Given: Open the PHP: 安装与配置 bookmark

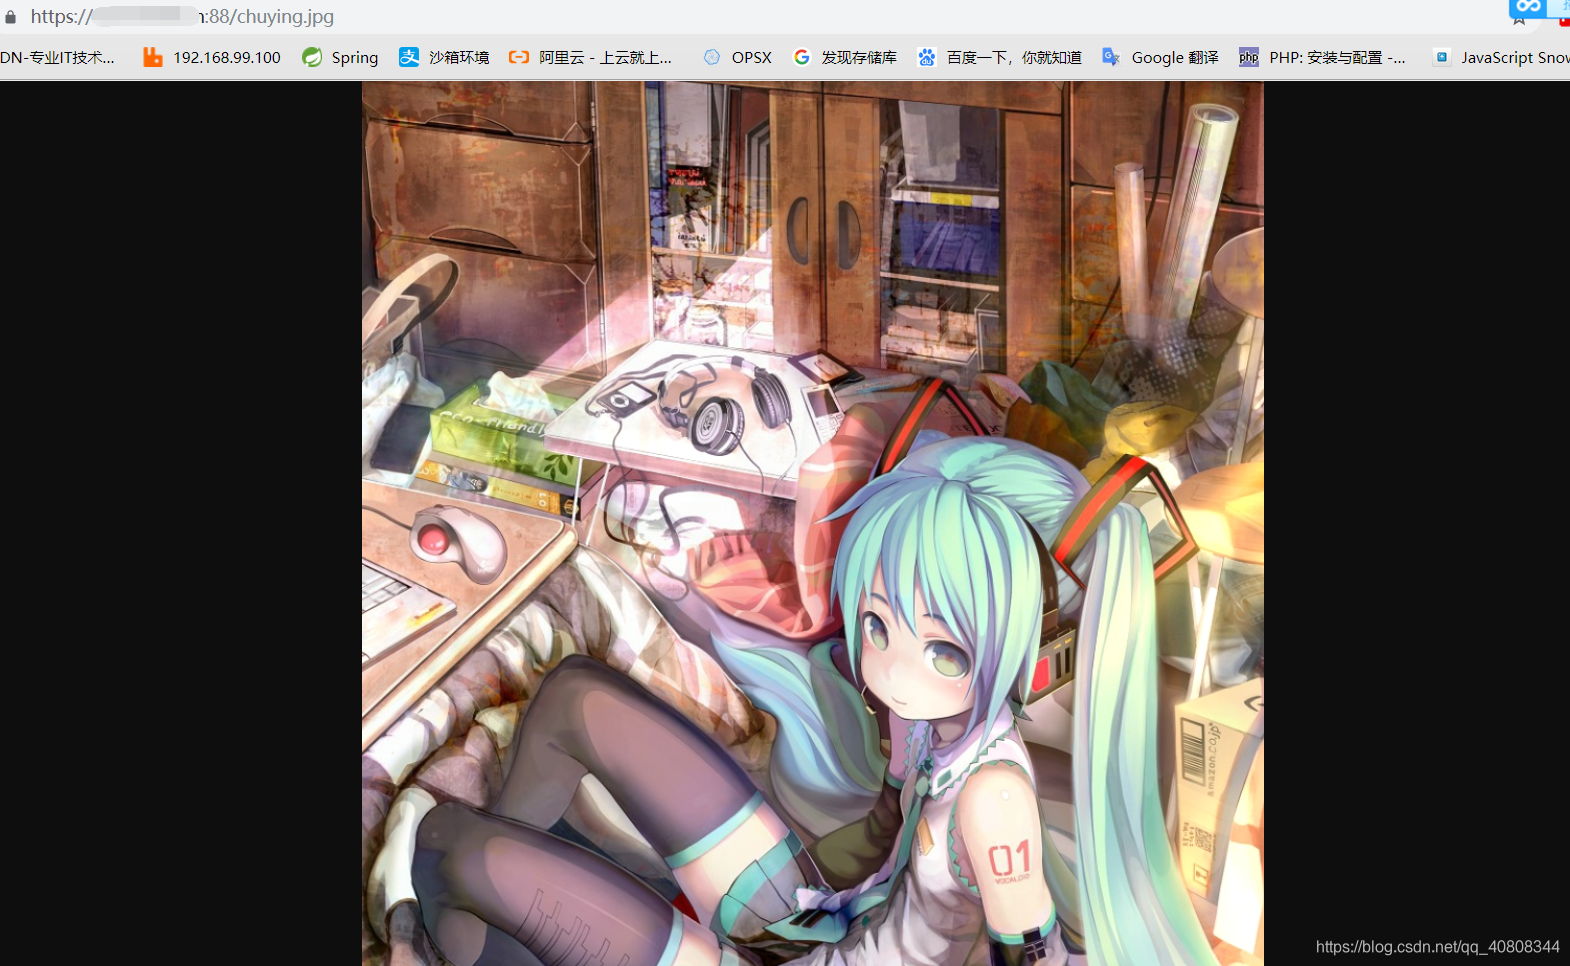Looking at the screenshot, I should click(1337, 58).
